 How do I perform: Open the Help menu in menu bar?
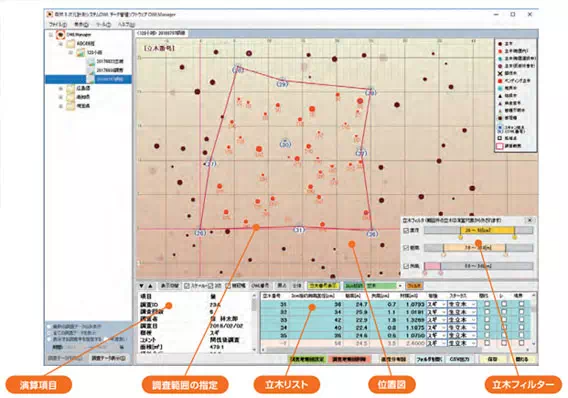point(126,25)
